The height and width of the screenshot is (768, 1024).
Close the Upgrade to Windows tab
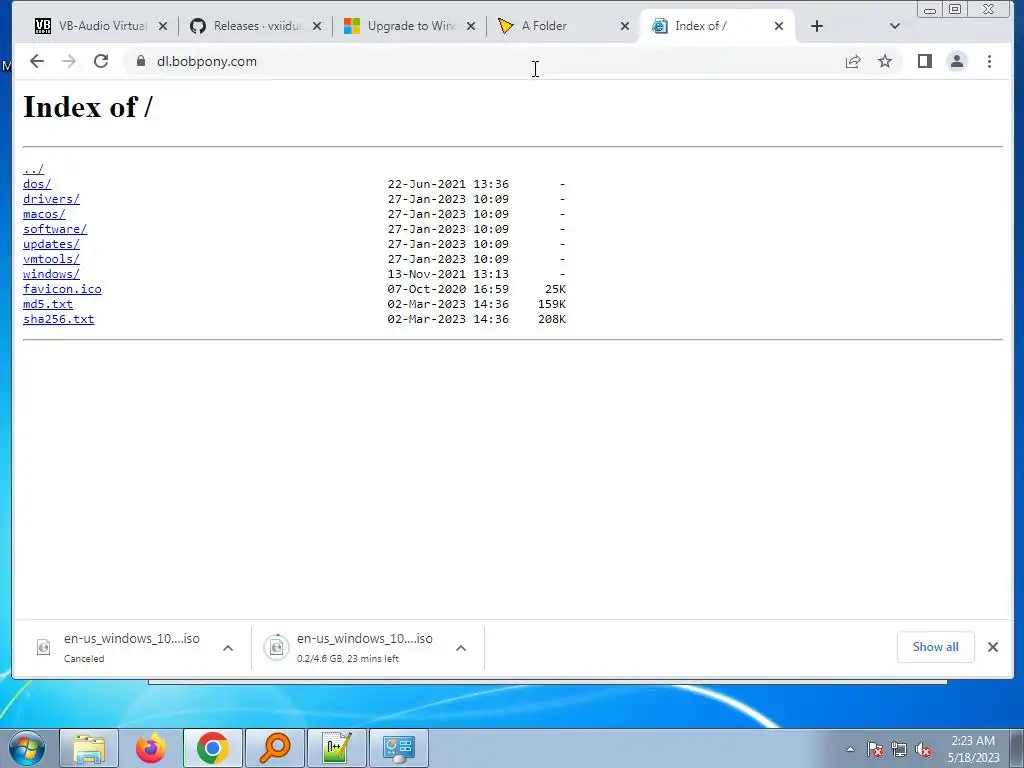pos(471,26)
